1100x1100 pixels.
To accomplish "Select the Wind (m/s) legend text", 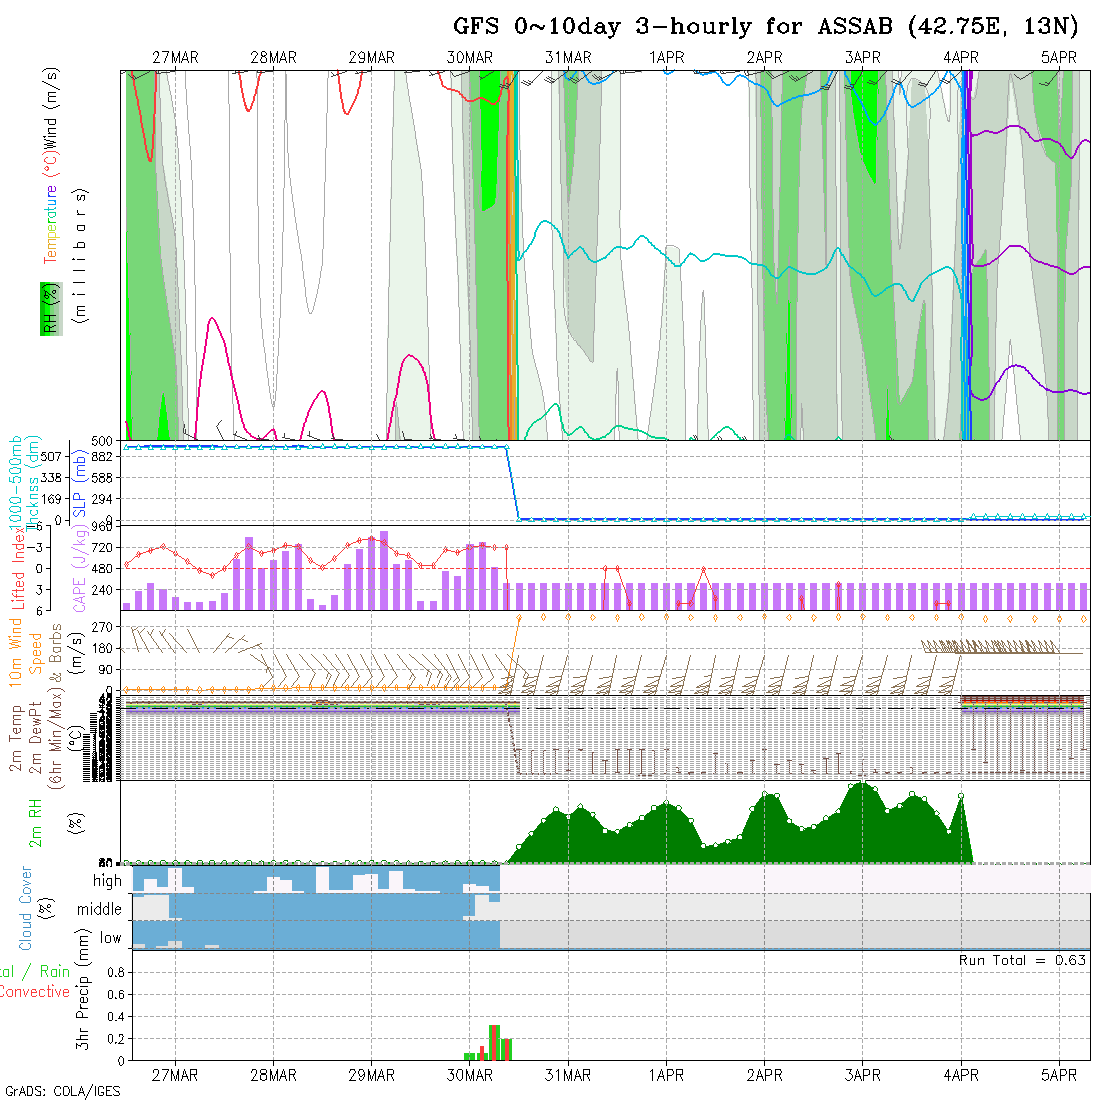I will pos(51,109).
